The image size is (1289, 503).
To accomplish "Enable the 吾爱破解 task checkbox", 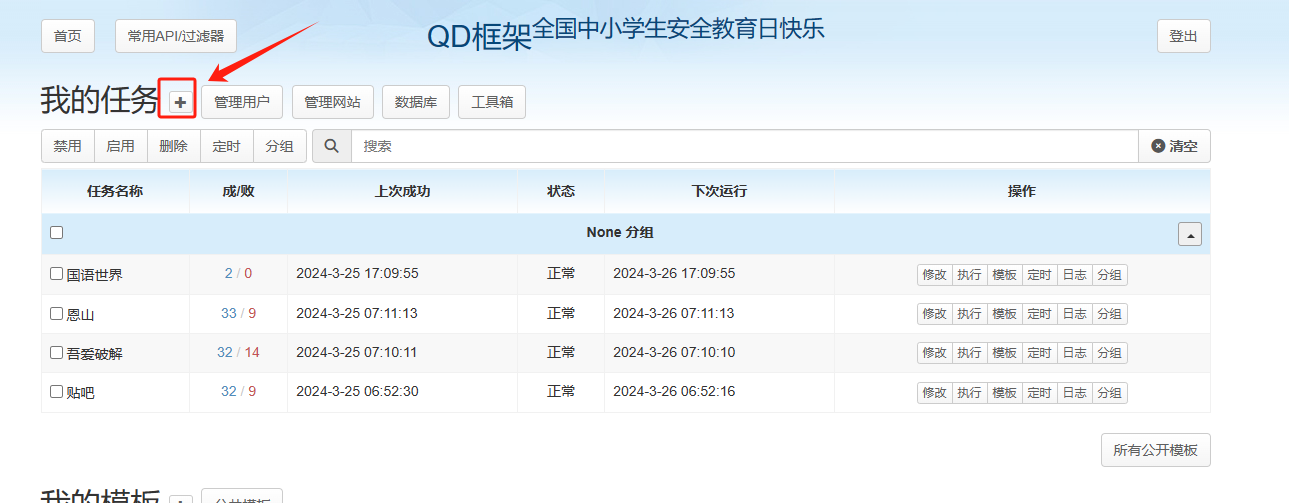I will tap(57, 353).
